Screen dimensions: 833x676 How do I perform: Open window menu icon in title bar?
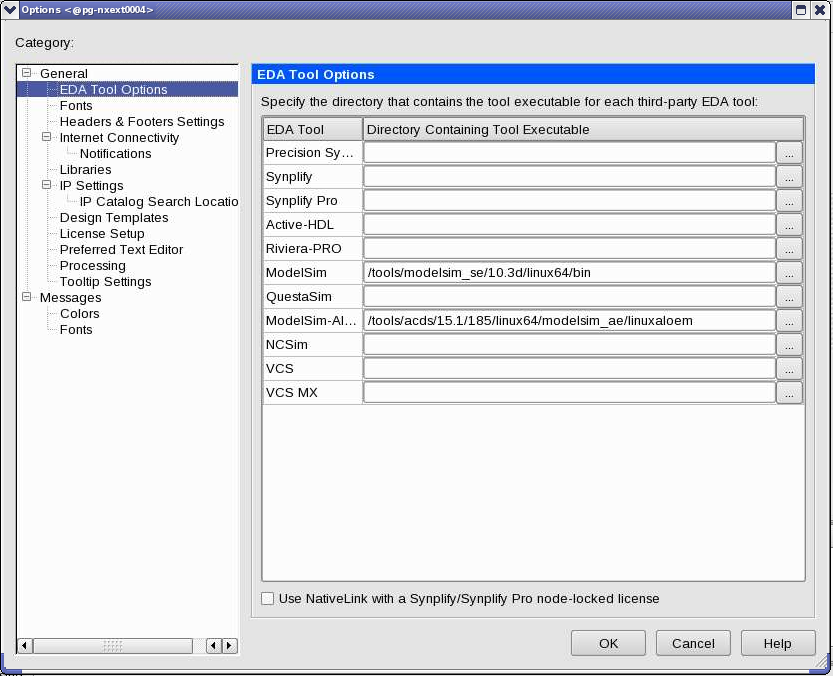pyautogui.click(x=10, y=10)
